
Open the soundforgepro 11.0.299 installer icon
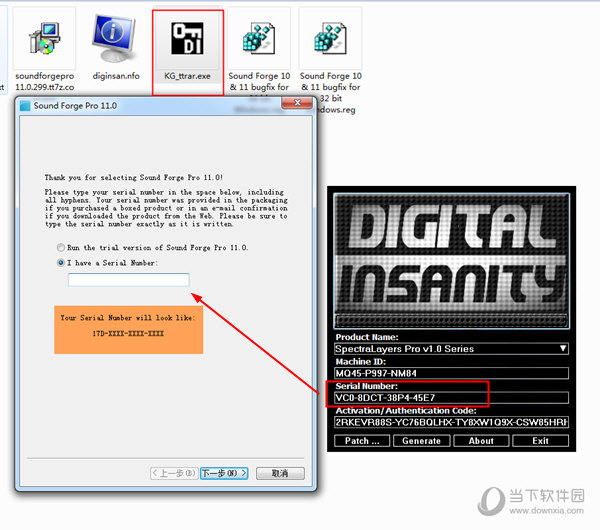click(x=44, y=38)
